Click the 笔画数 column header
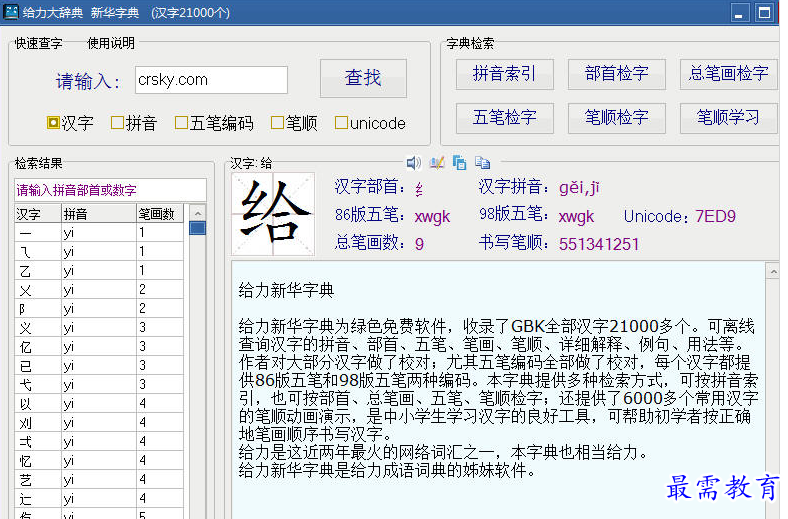Screen dimensions: 788x519 160,213
